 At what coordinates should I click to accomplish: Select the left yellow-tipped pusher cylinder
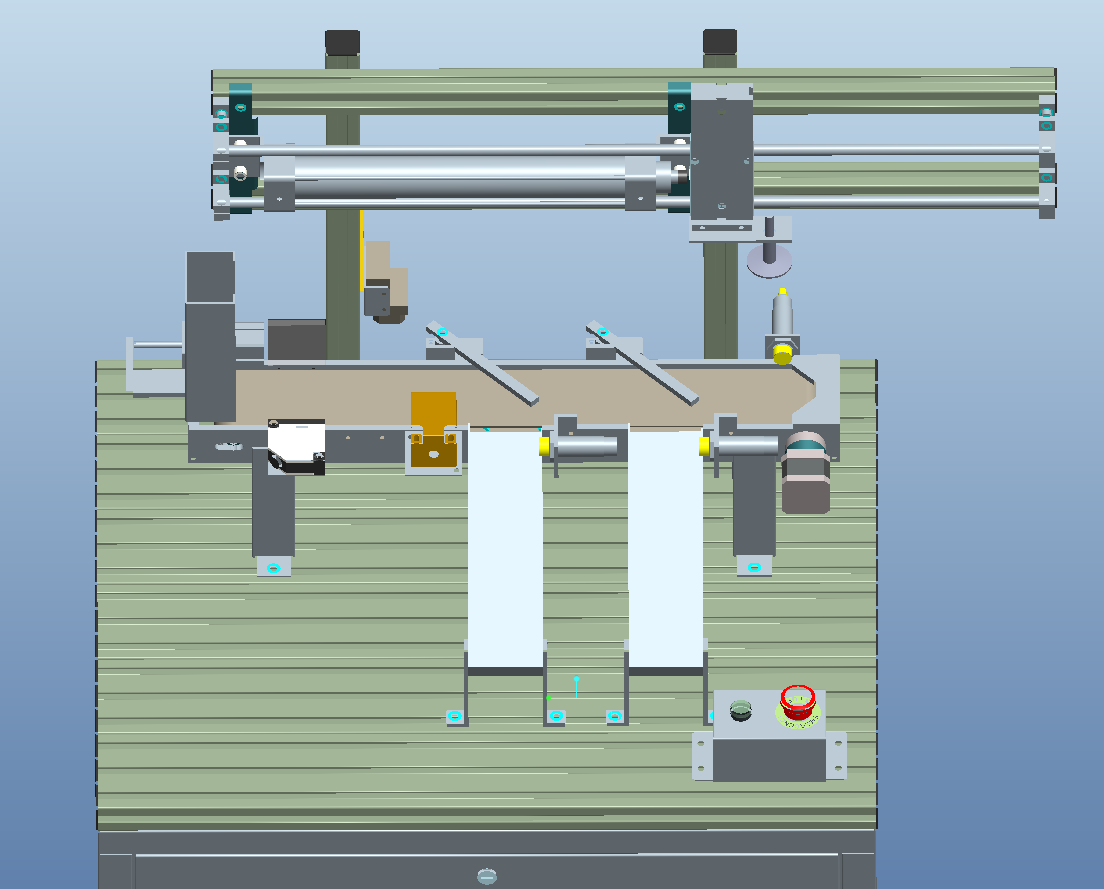[x=579, y=446]
